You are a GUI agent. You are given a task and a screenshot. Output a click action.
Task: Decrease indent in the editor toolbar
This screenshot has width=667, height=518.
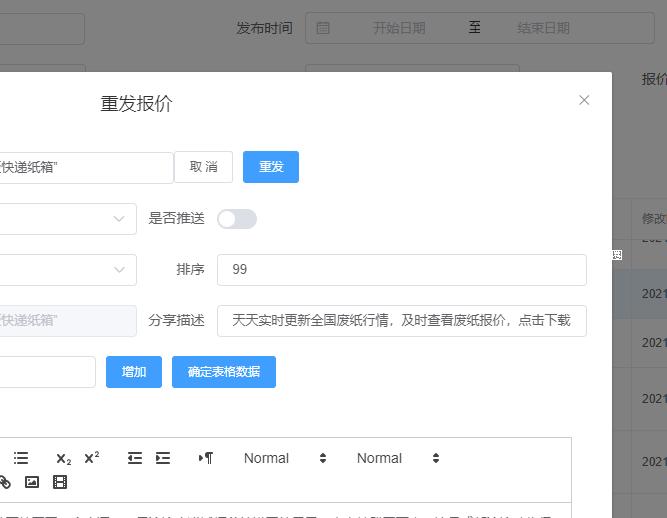(135, 458)
